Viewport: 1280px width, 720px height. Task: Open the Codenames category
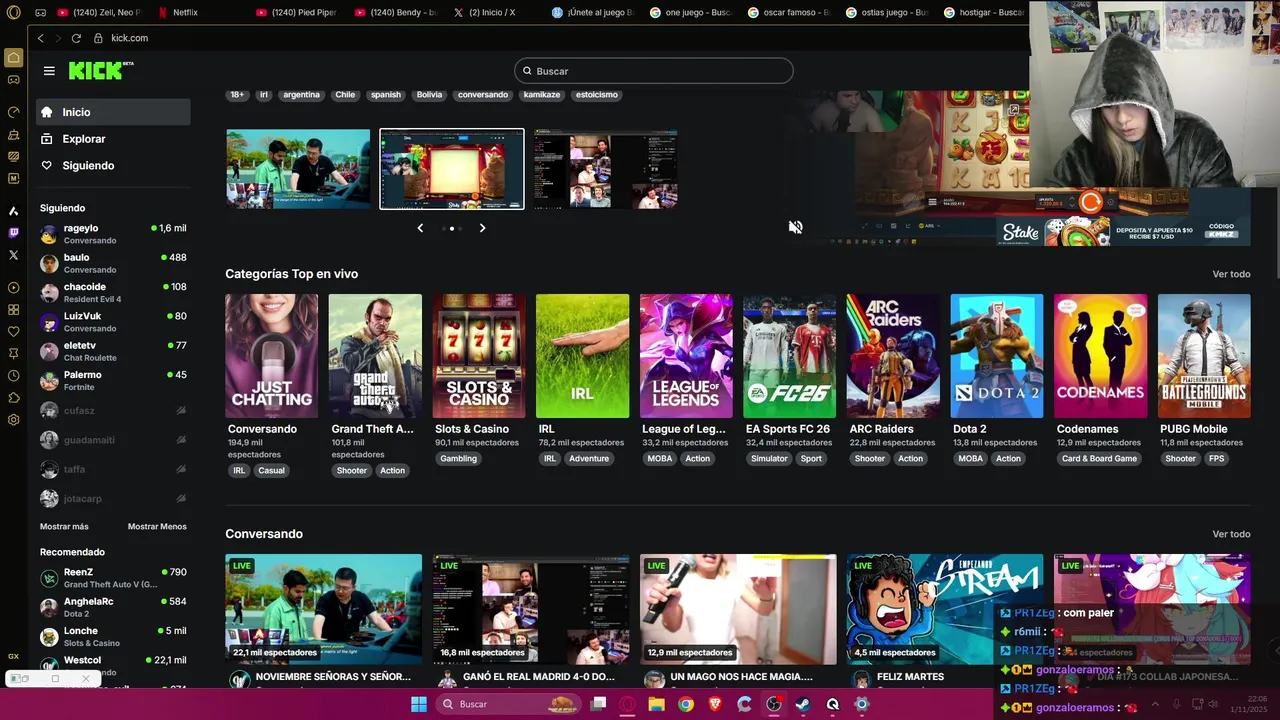click(x=1100, y=356)
